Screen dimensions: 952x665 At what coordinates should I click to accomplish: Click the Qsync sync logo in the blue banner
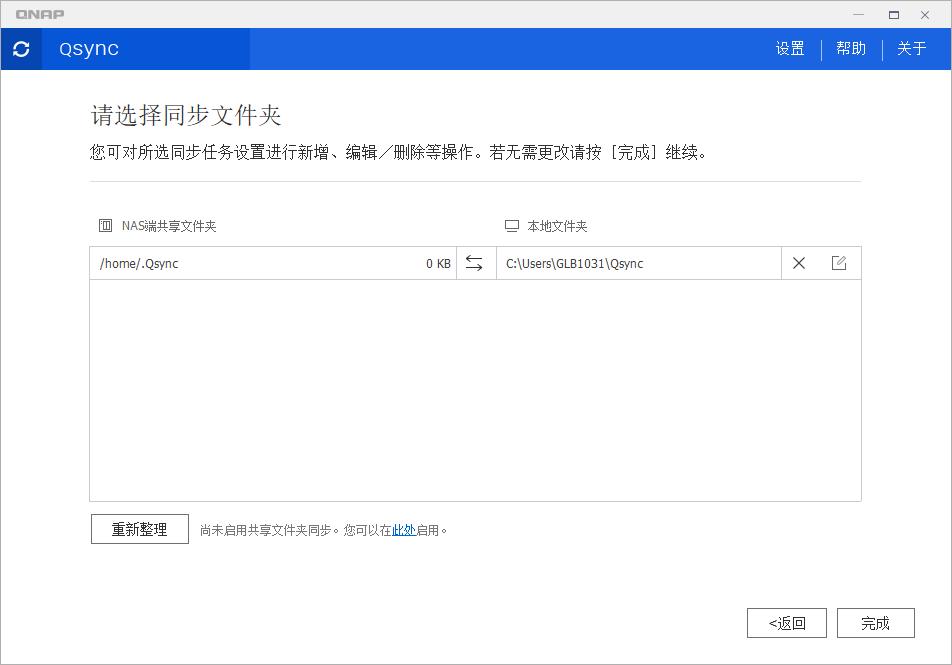[x=21, y=48]
